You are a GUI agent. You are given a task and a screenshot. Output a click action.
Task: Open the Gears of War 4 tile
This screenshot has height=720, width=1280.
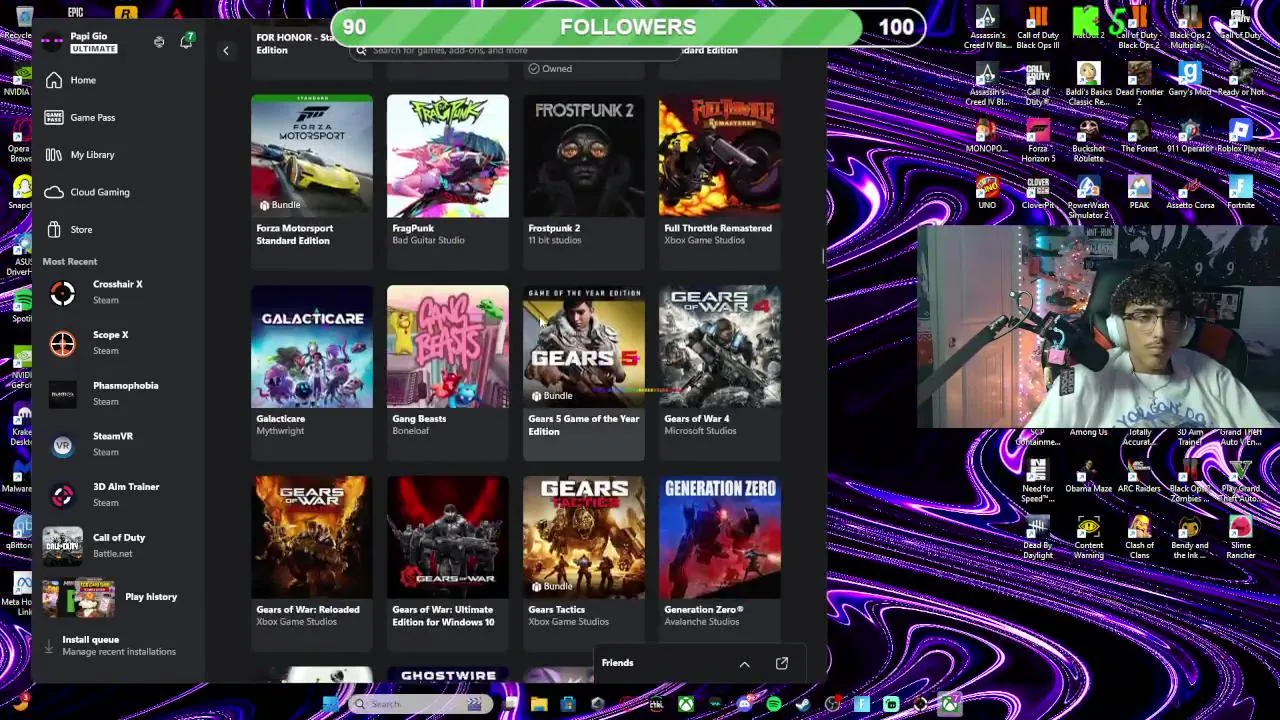point(720,372)
